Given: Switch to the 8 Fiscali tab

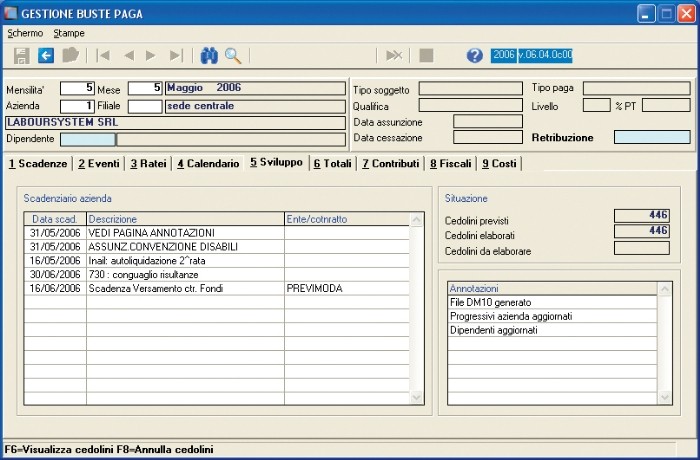Looking at the screenshot, I should [x=450, y=164].
